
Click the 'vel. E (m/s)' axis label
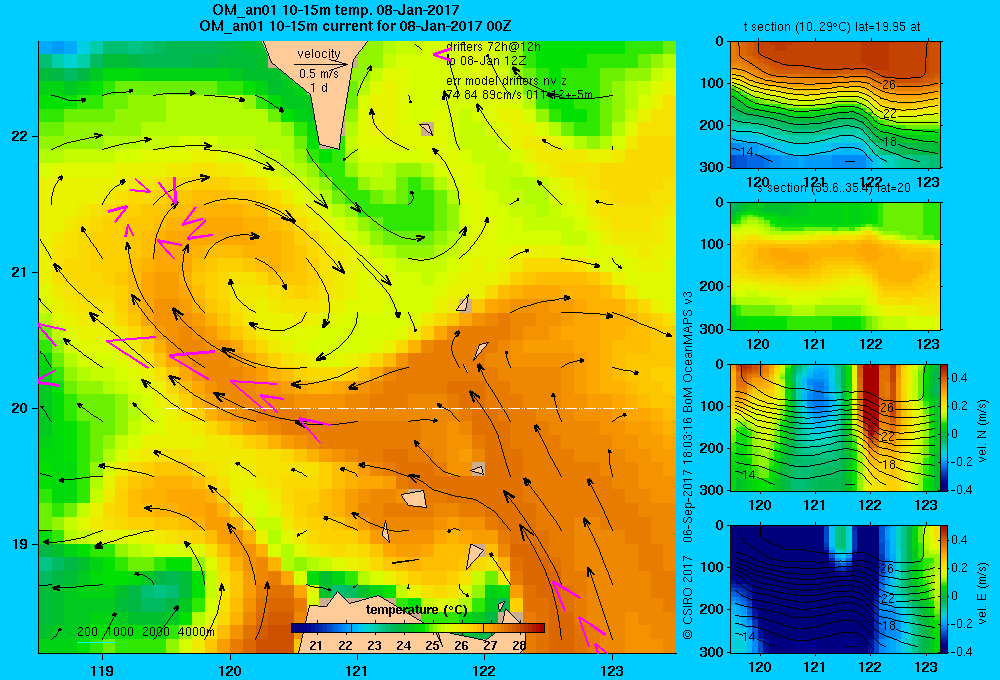click(x=982, y=592)
